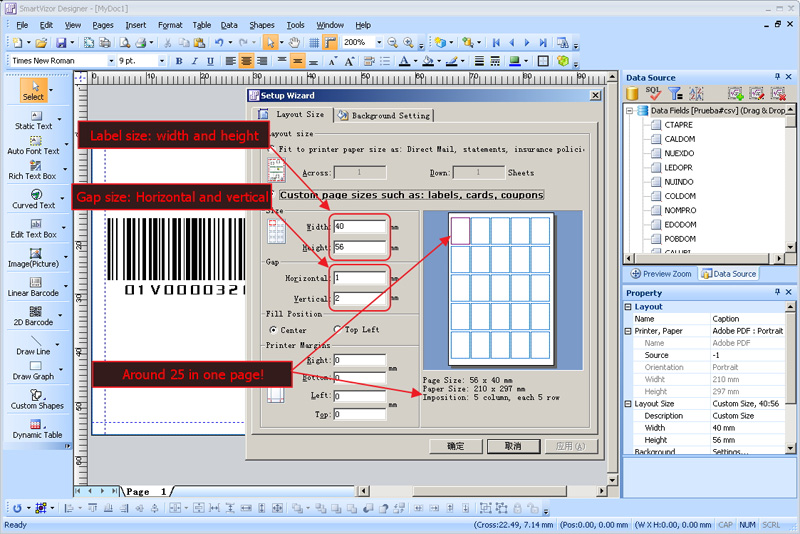
Task: Toggle Bold formatting
Action: pos(179,61)
